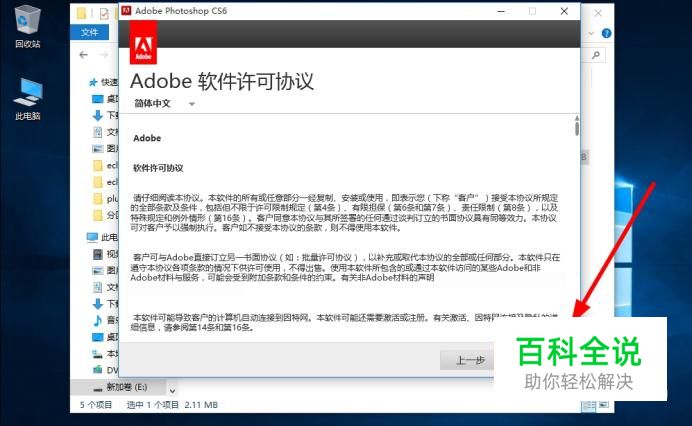Switch to details view in Explorer status bar
692x426 pixels.
pos(588,405)
